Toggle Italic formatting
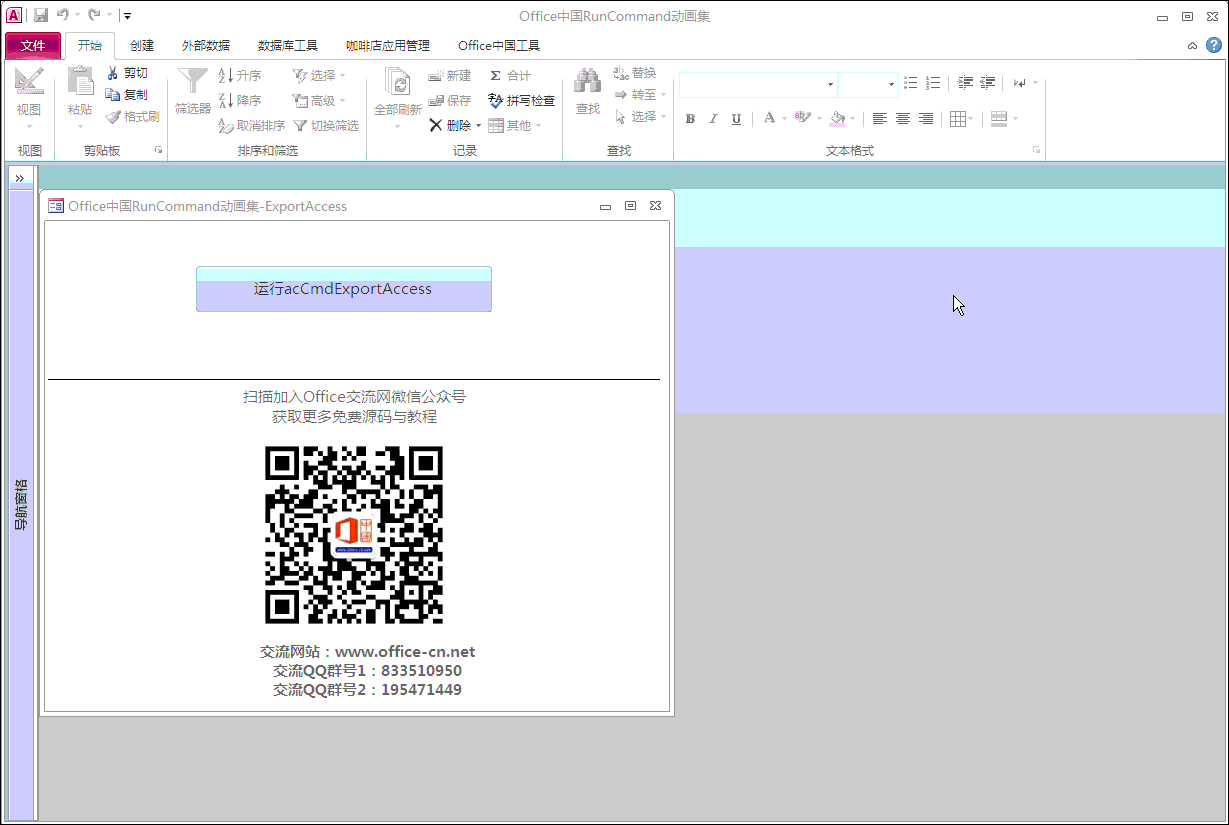Image resolution: width=1229 pixels, height=825 pixels. pos(713,119)
